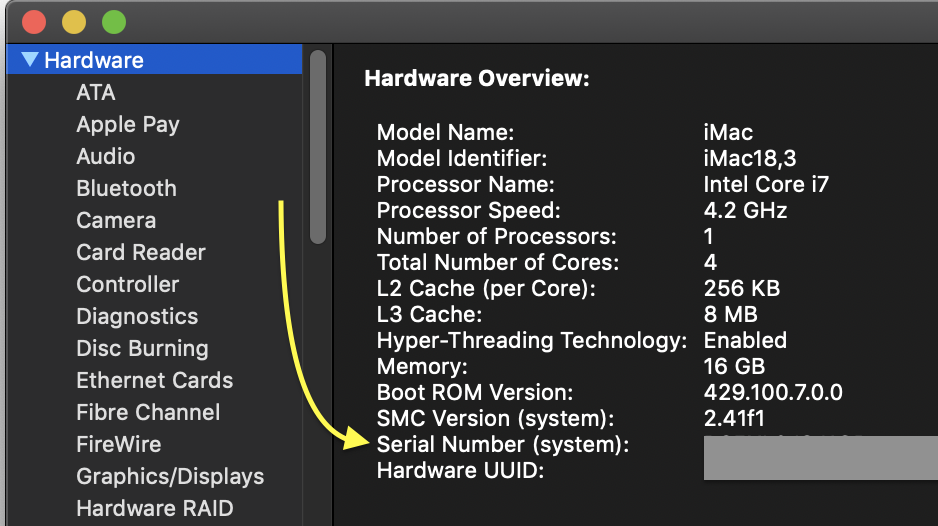The height and width of the screenshot is (526, 938).
Task: Click the Model Identifier value iMac18,3
Action: click(x=750, y=158)
